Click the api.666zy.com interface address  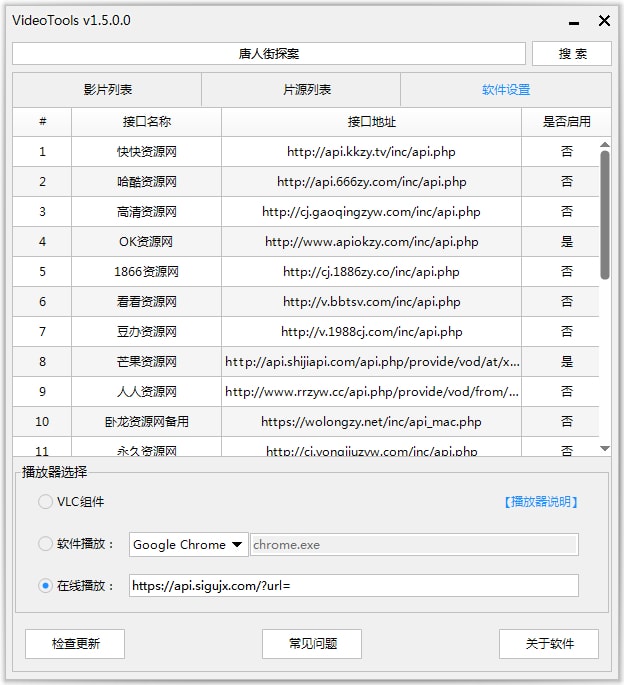click(x=371, y=182)
